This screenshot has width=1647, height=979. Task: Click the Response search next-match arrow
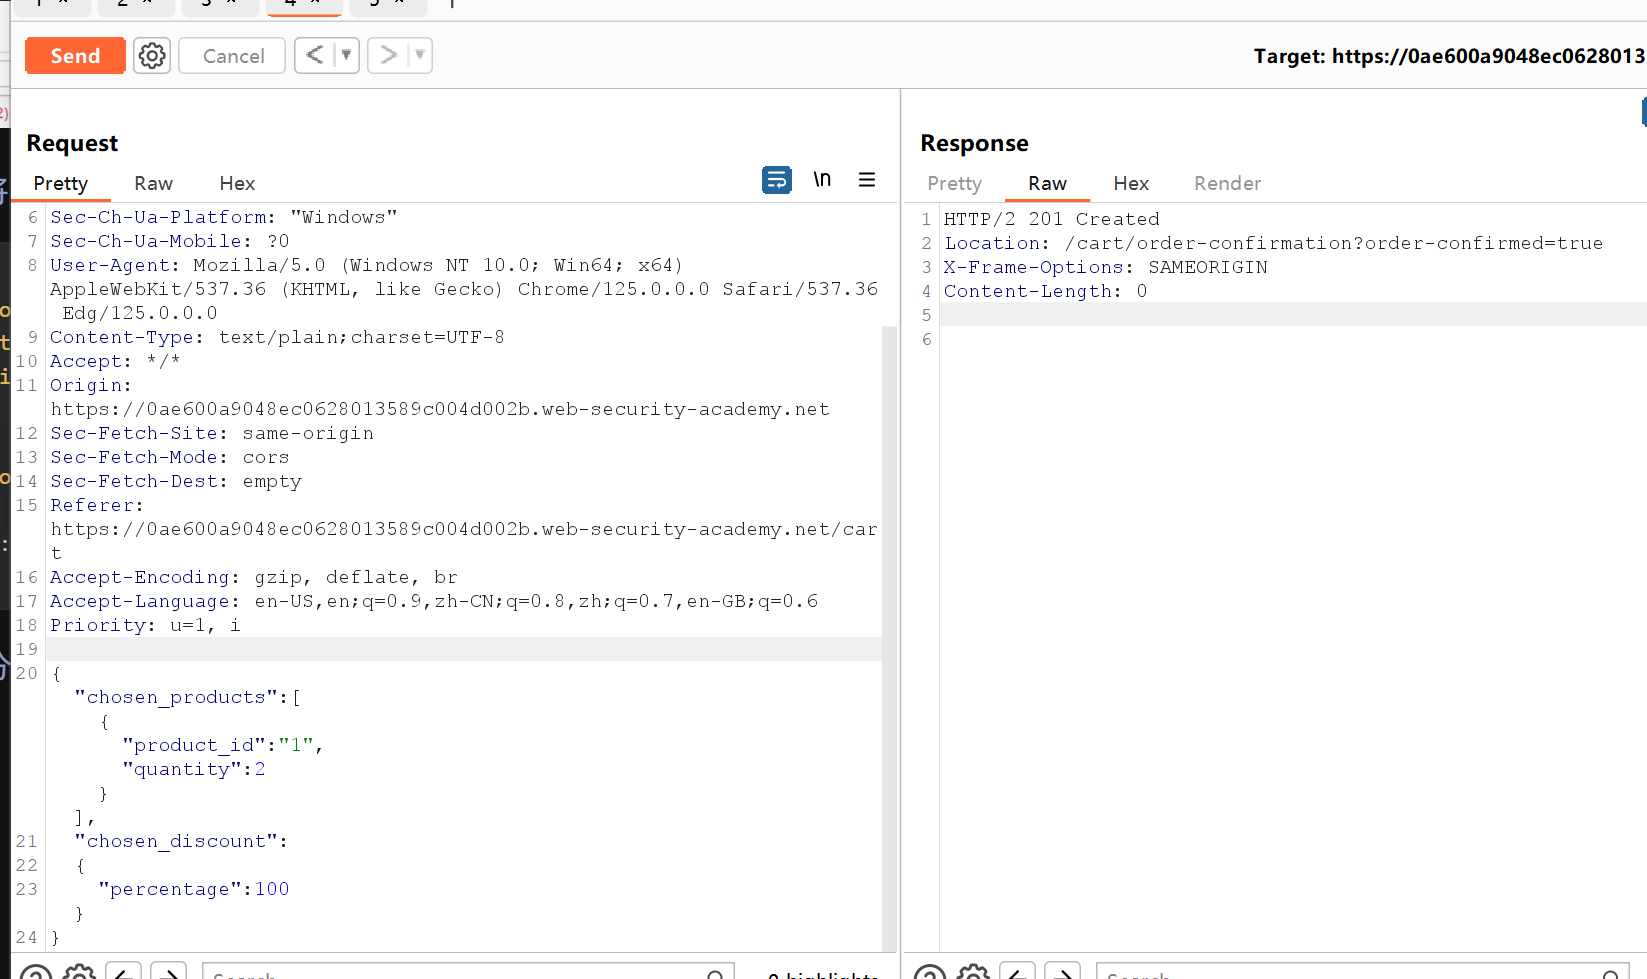(x=1063, y=972)
